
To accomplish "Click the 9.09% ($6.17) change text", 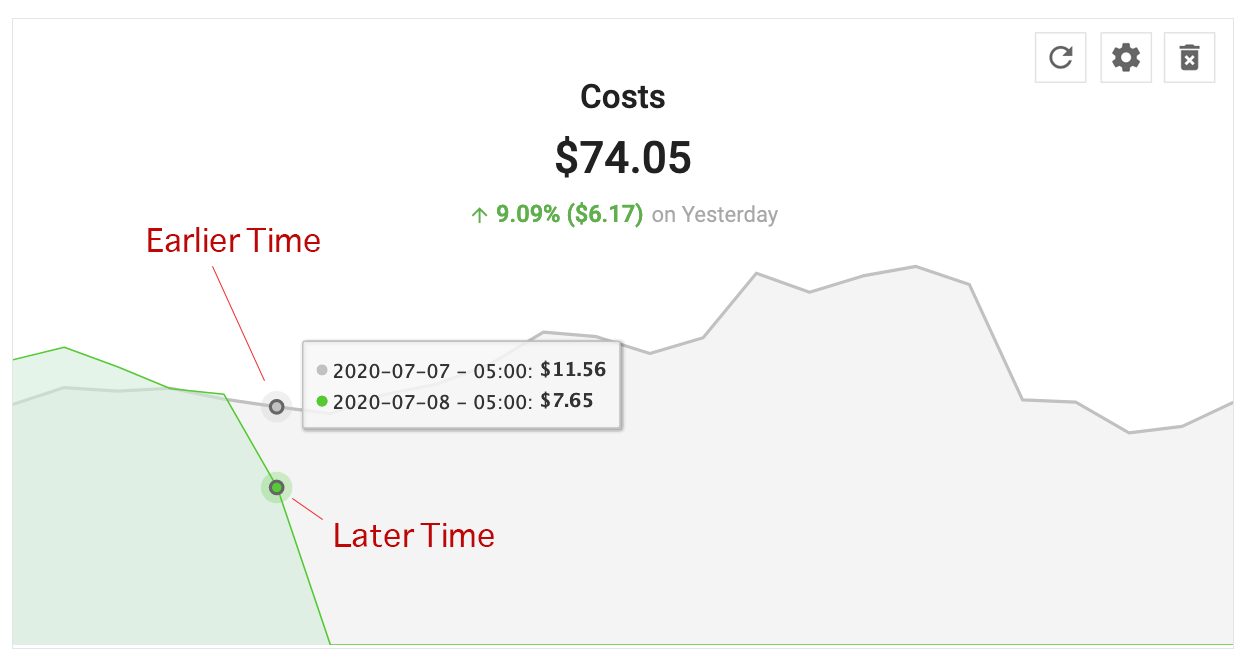I will point(569,215).
